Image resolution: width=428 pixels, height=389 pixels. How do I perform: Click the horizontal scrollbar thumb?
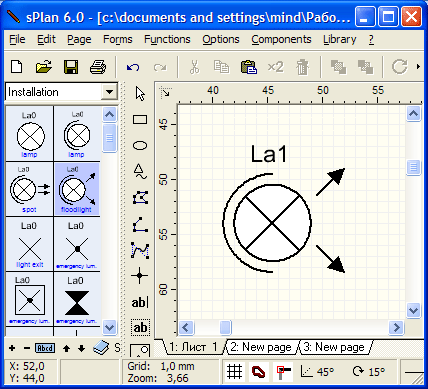[x=226, y=327]
